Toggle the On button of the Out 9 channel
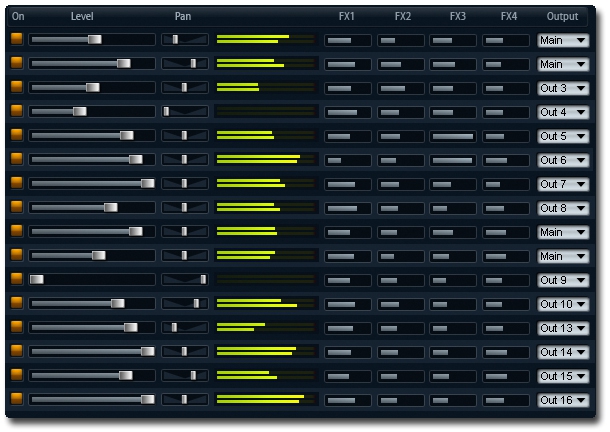Image resolution: width=610 pixels, height=432 pixels. [16, 280]
